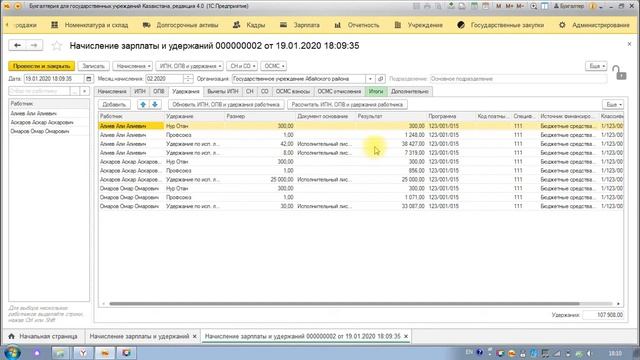This screenshot has width=640, height=360.
Task: Sort by the Результат column header
Action: tap(391, 116)
